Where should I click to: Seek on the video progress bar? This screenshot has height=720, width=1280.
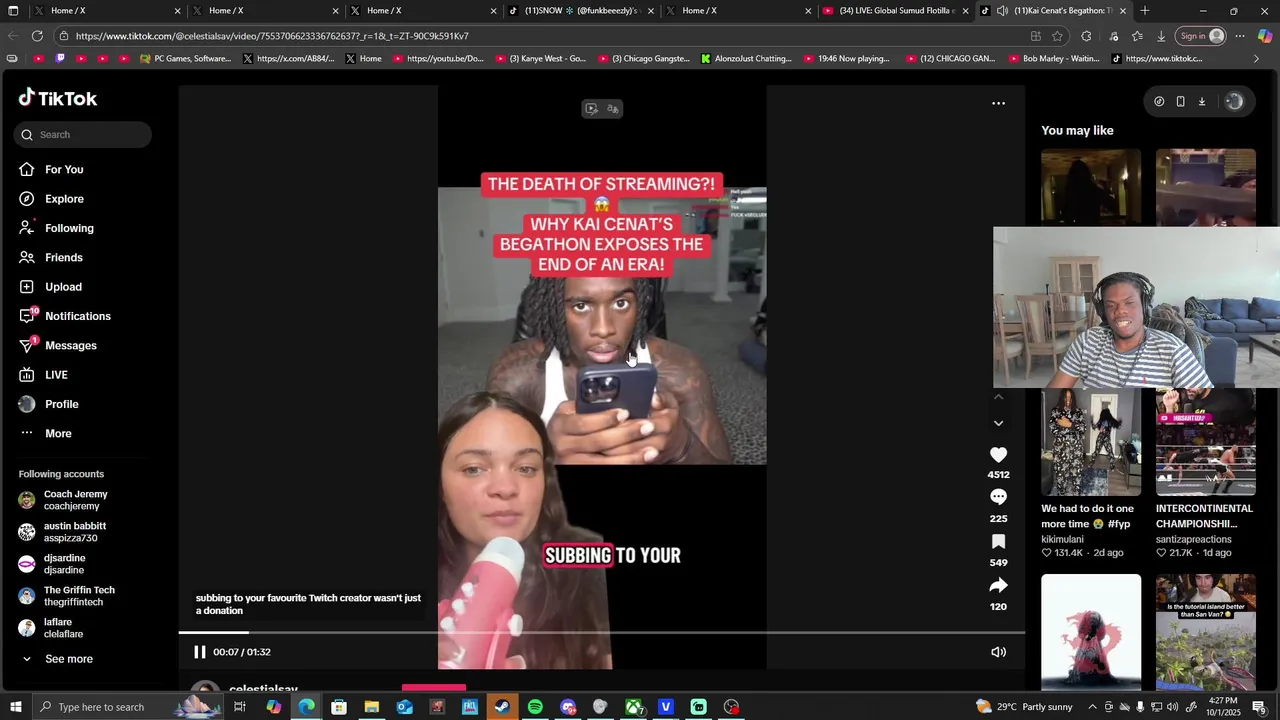tap(602, 632)
